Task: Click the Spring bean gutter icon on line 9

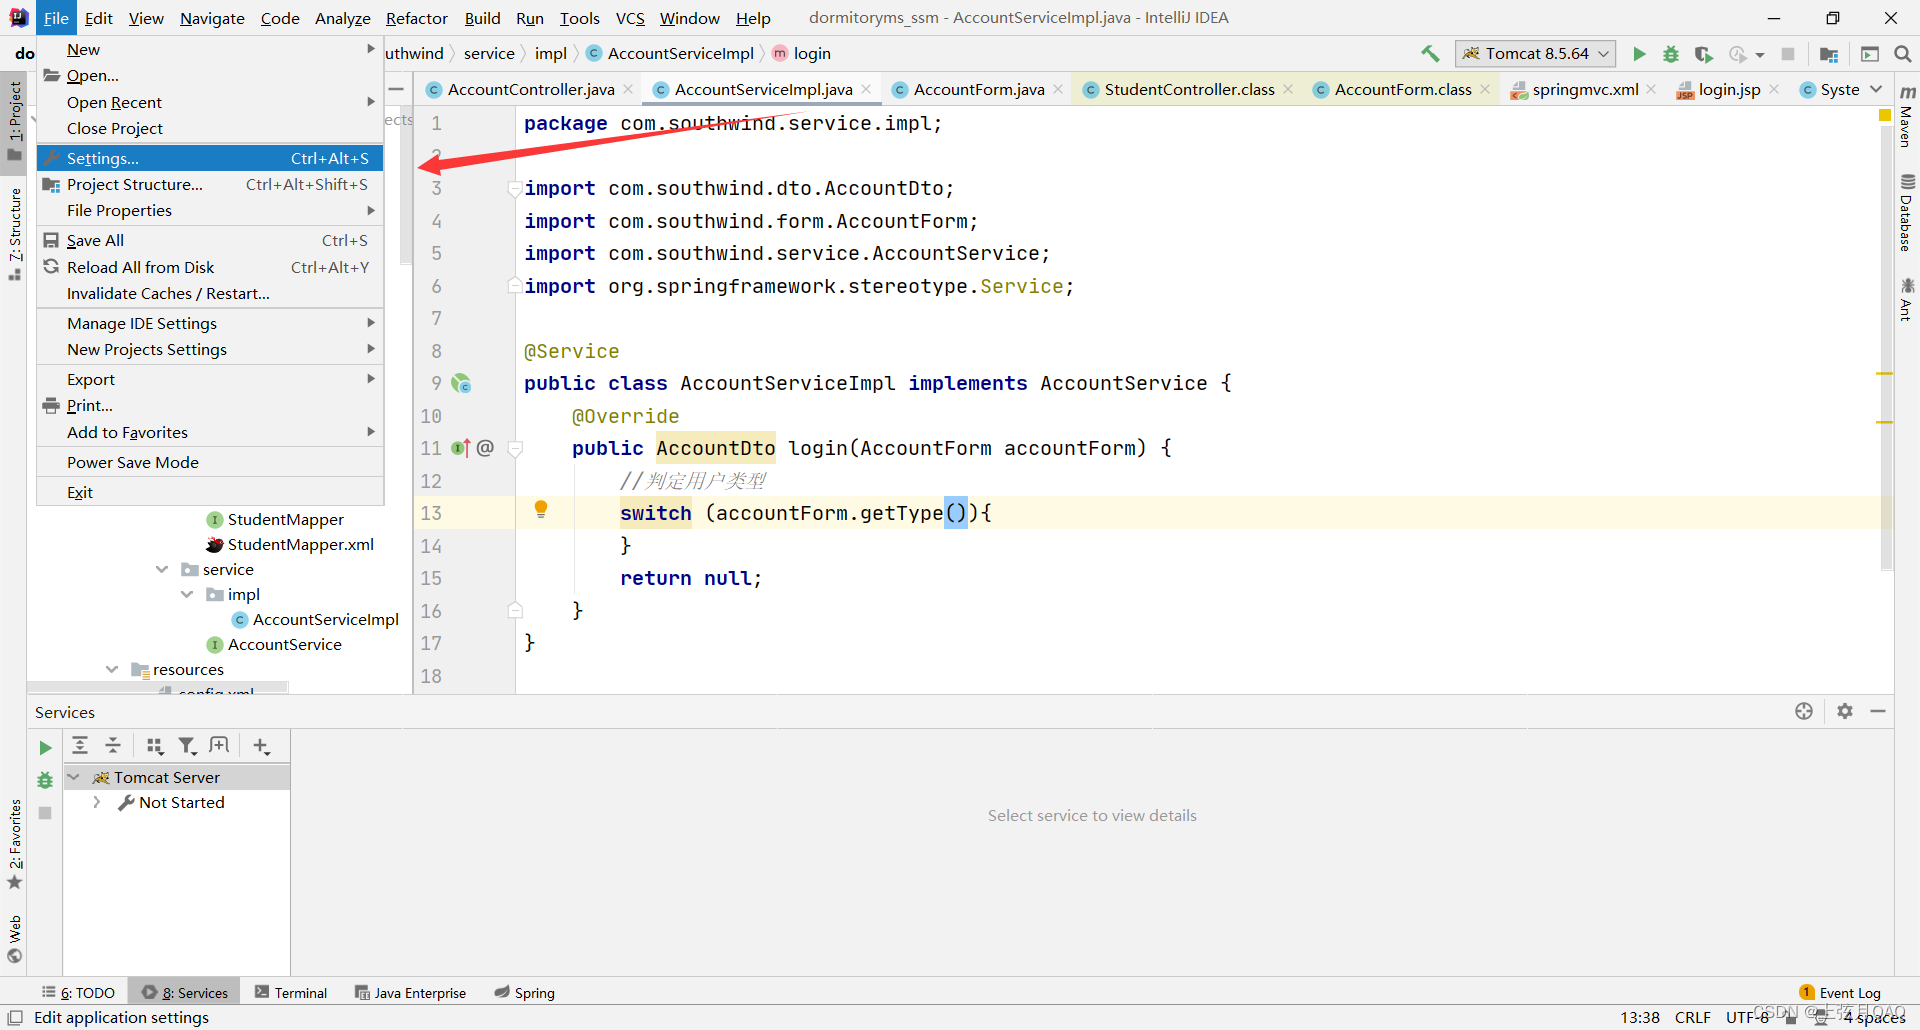Action: pyautogui.click(x=461, y=383)
